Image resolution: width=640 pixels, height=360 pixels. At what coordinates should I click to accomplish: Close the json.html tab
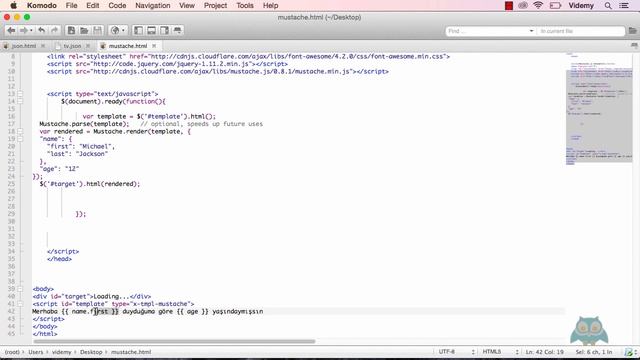click(x=43, y=46)
